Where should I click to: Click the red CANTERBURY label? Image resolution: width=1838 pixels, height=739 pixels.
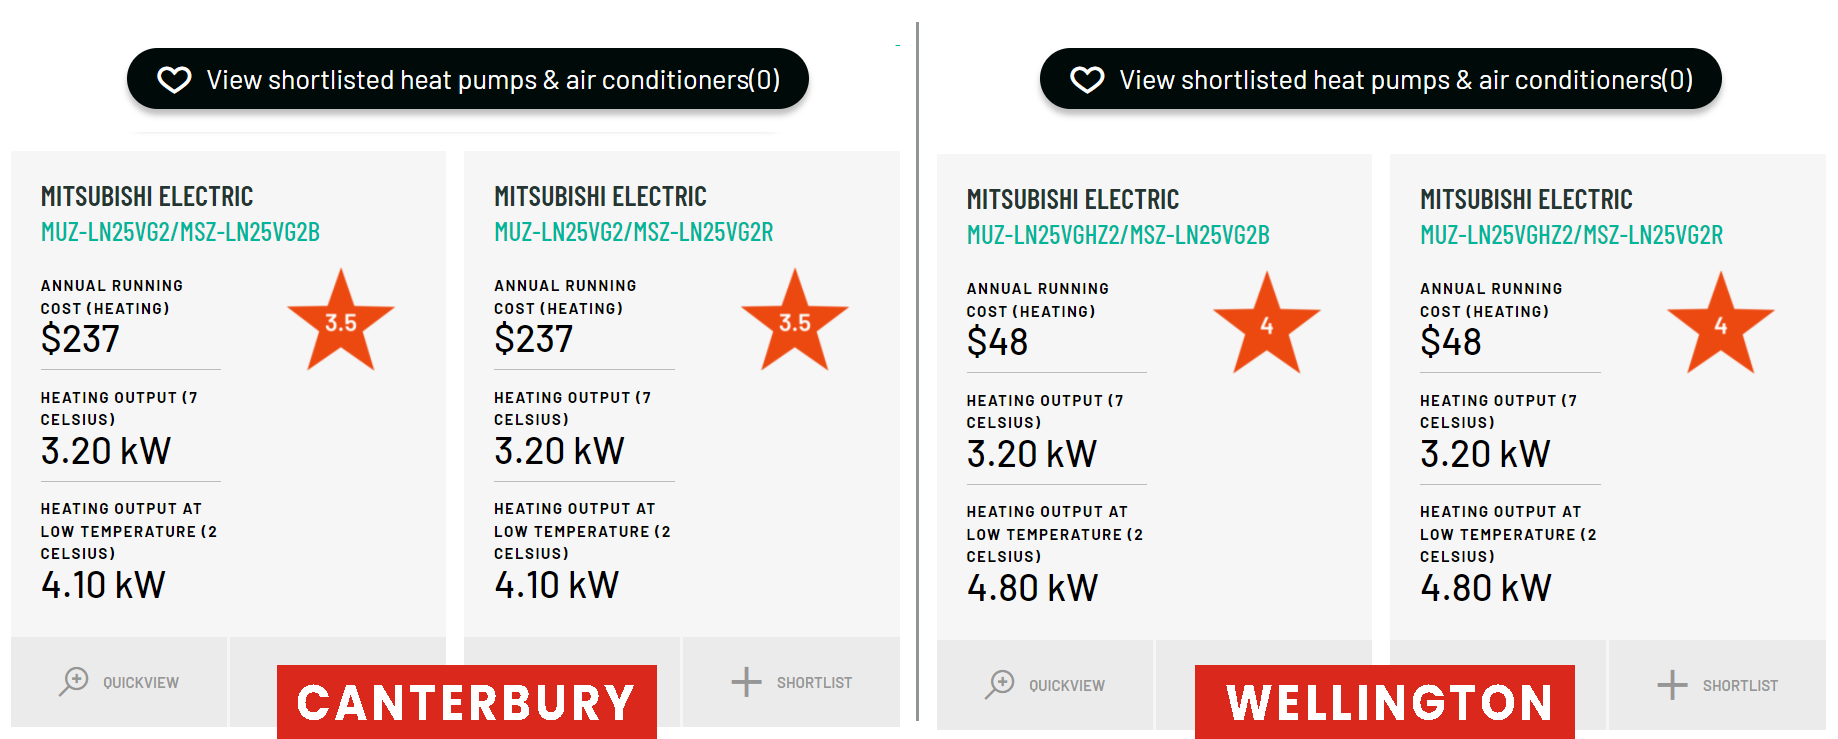(466, 702)
